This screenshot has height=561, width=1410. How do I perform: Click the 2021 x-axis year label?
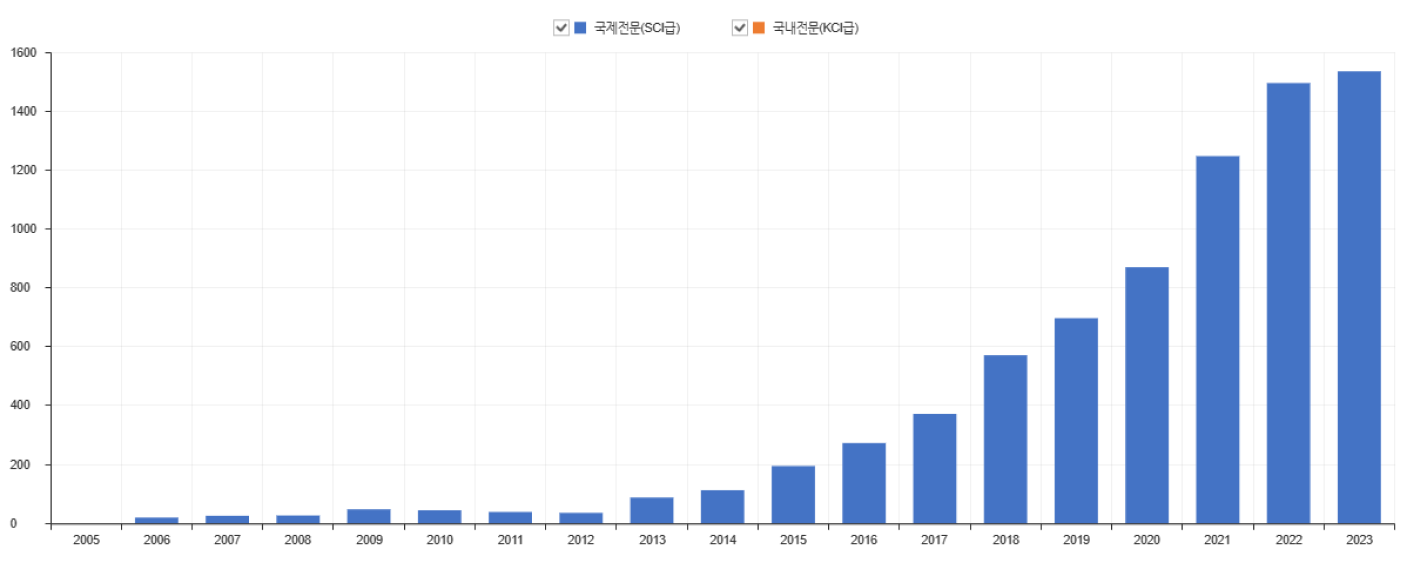[1217, 540]
